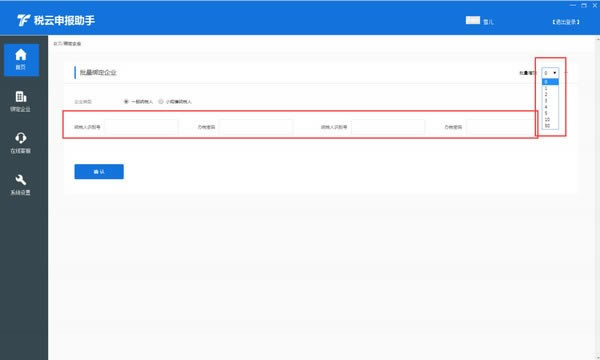Choose option 5 in the dropdown list
Viewport: 600px width, 360px height.
pos(550,113)
